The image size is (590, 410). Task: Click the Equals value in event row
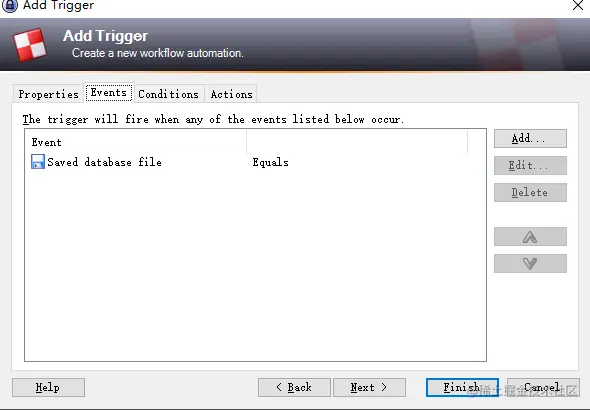point(271,162)
